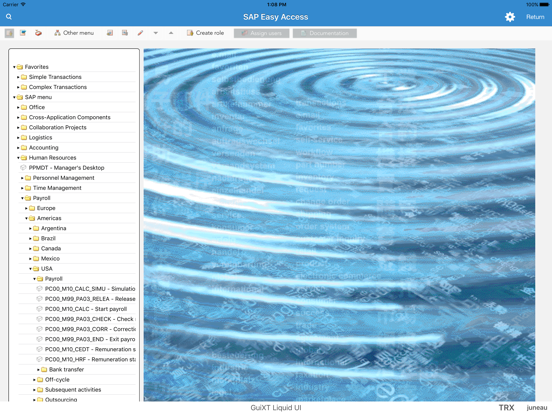Open the search magnifier in the header
The width and height of the screenshot is (552, 414).
(9, 17)
